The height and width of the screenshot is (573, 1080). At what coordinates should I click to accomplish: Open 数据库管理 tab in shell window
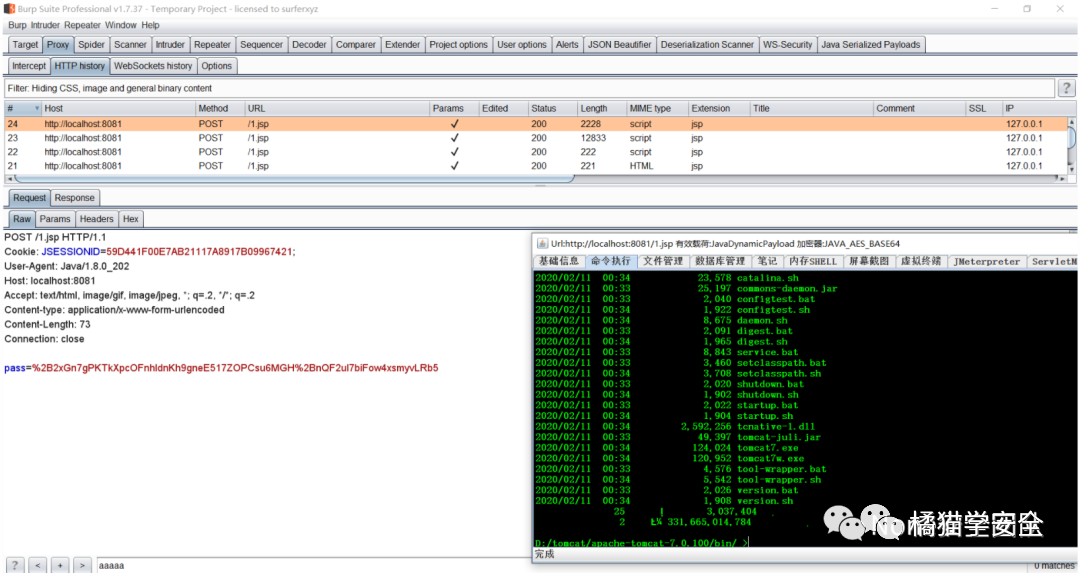tap(720, 262)
